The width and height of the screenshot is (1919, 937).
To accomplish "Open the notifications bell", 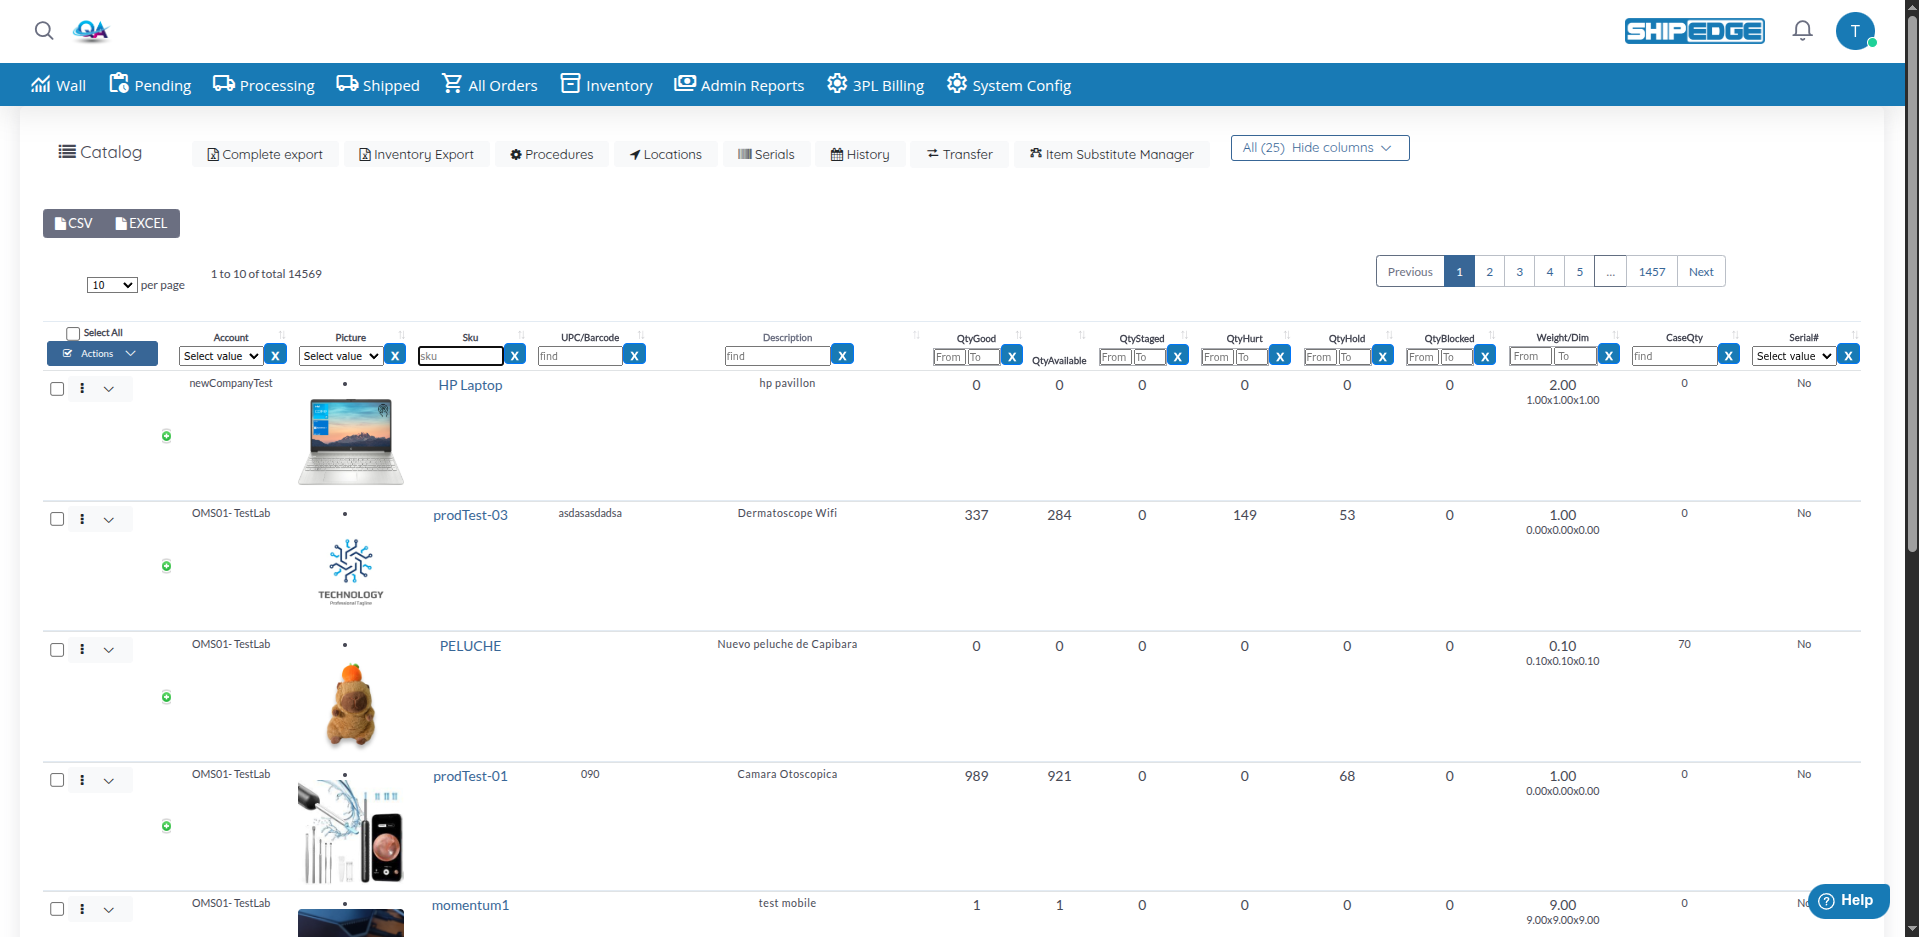I will coord(1802,31).
